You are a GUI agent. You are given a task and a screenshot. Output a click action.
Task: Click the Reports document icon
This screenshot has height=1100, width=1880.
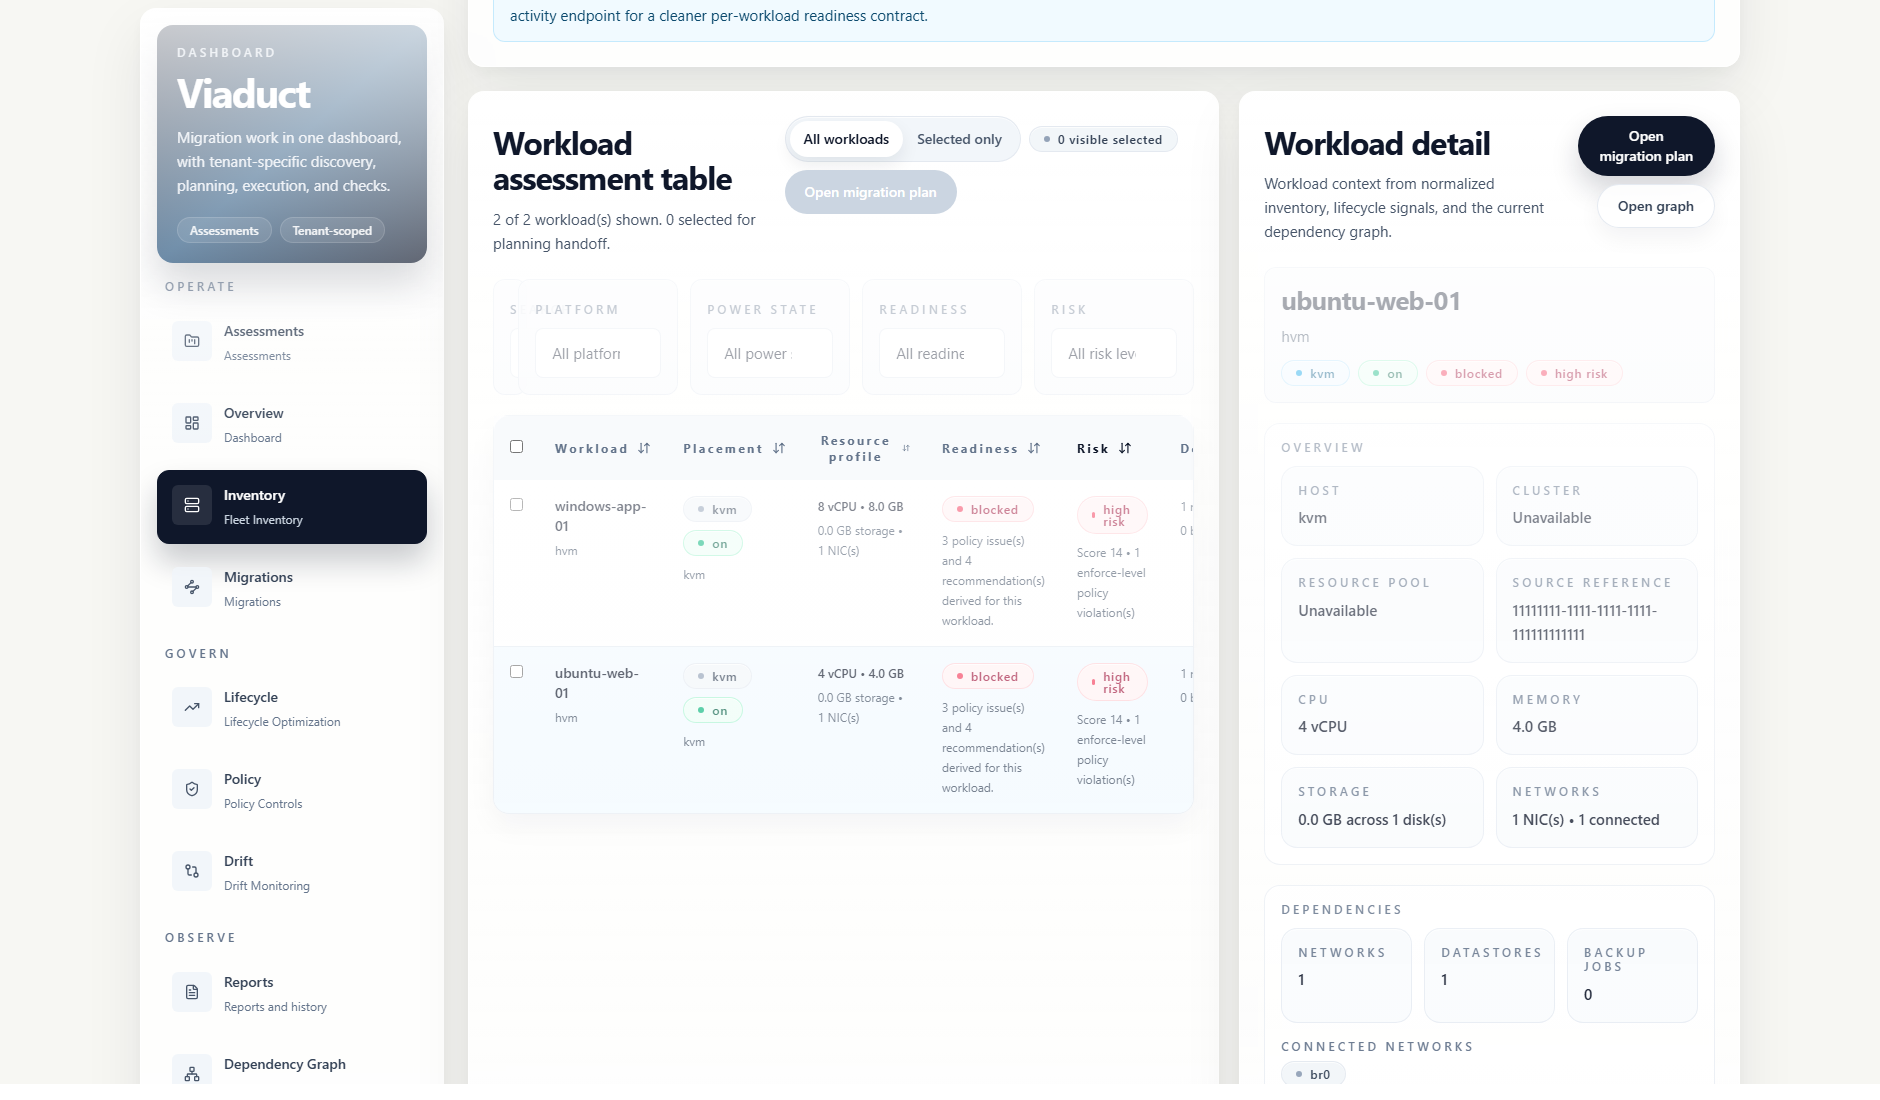point(192,992)
